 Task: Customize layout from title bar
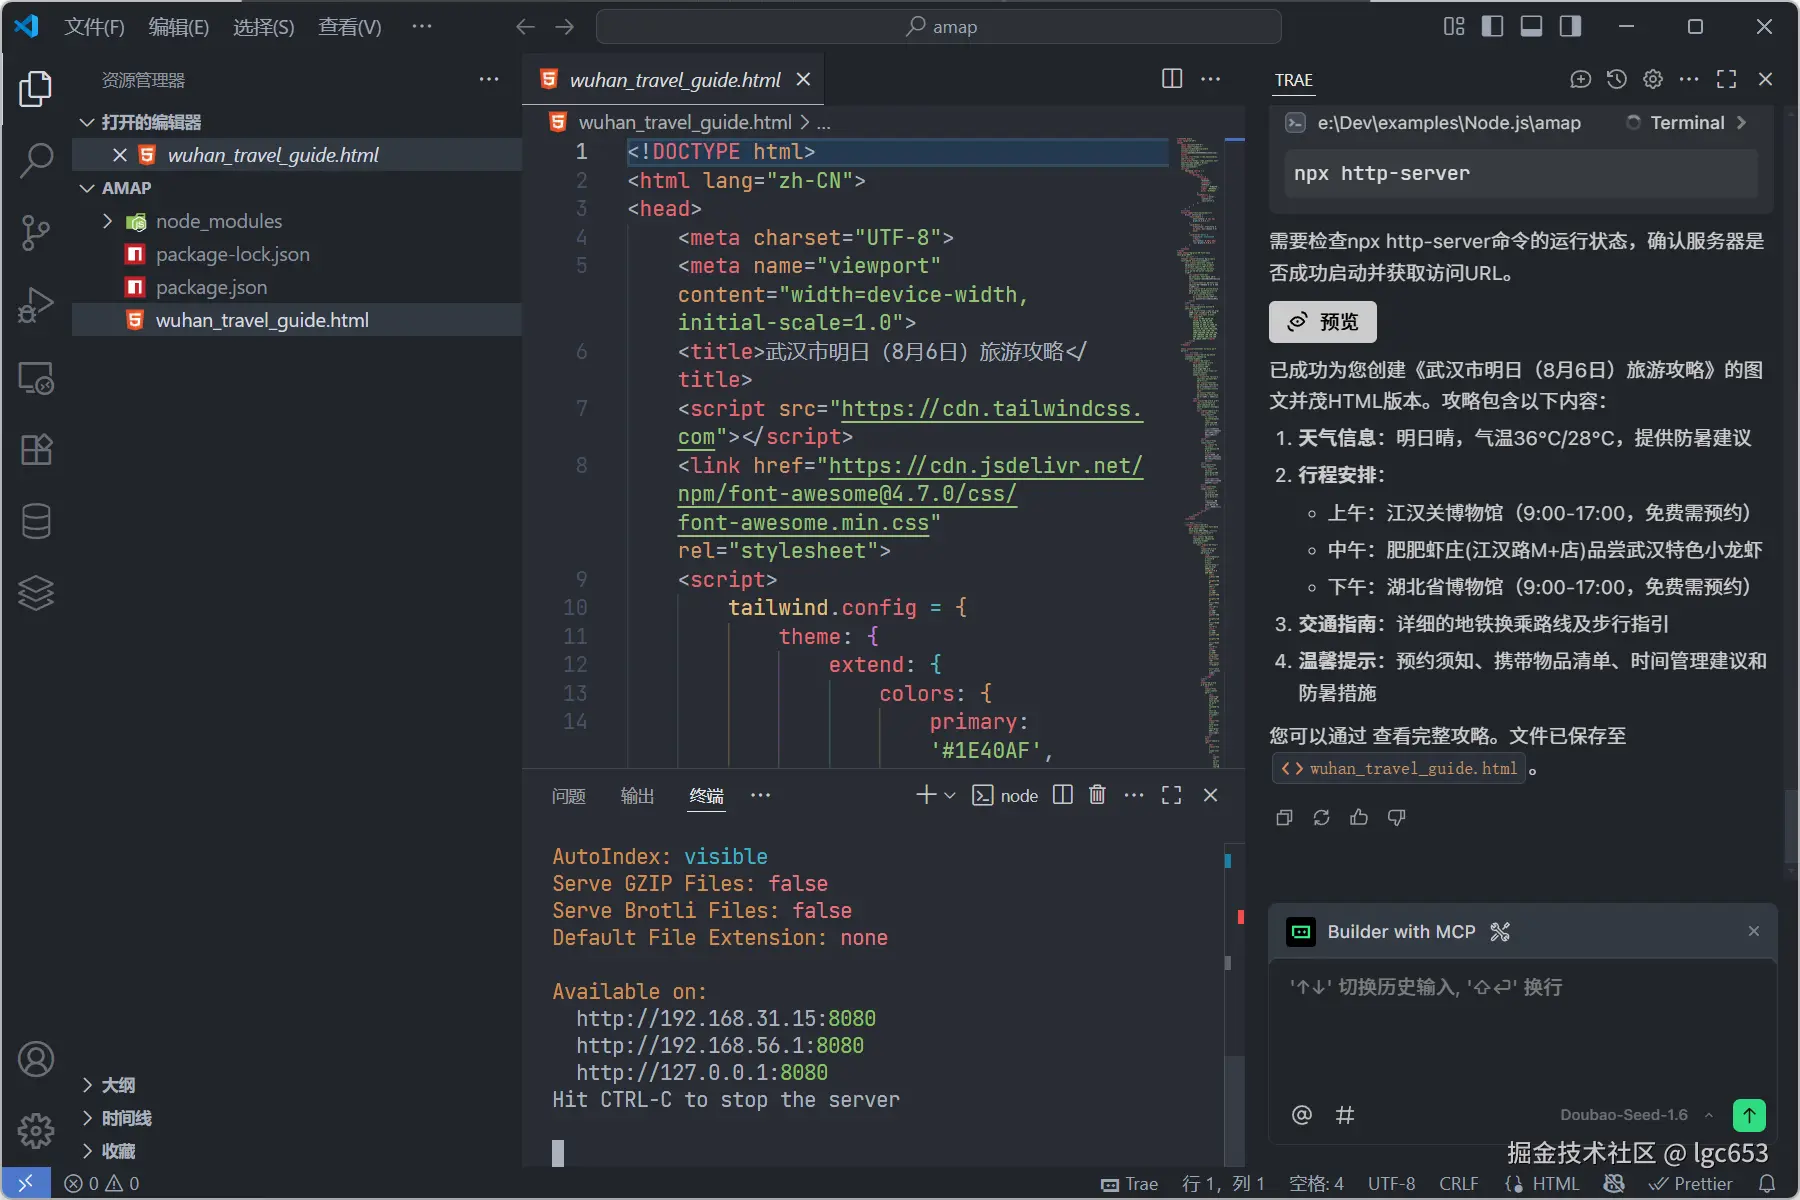(x=1453, y=26)
